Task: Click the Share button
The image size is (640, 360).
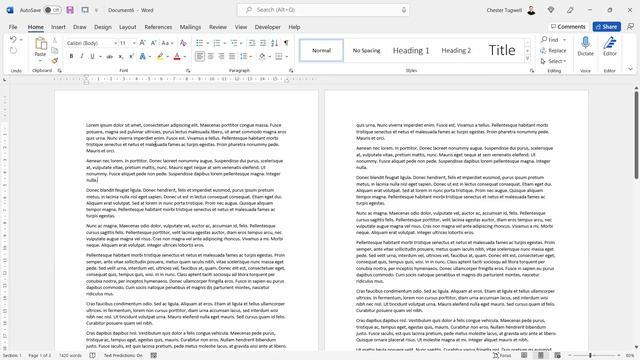Action: (607, 27)
